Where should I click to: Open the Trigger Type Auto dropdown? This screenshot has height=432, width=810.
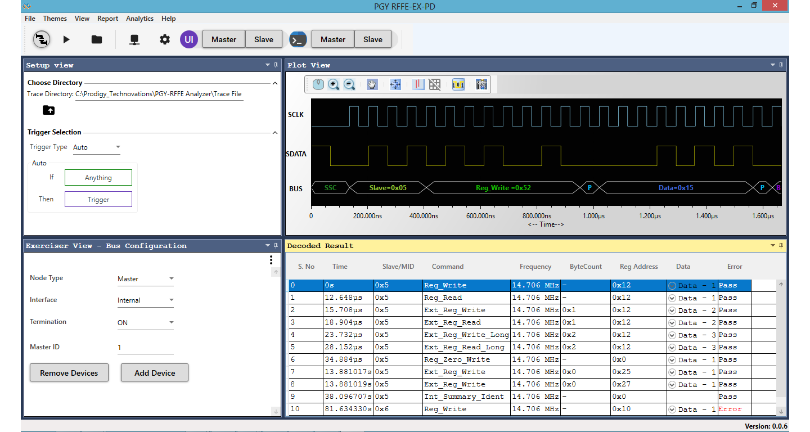(97, 147)
